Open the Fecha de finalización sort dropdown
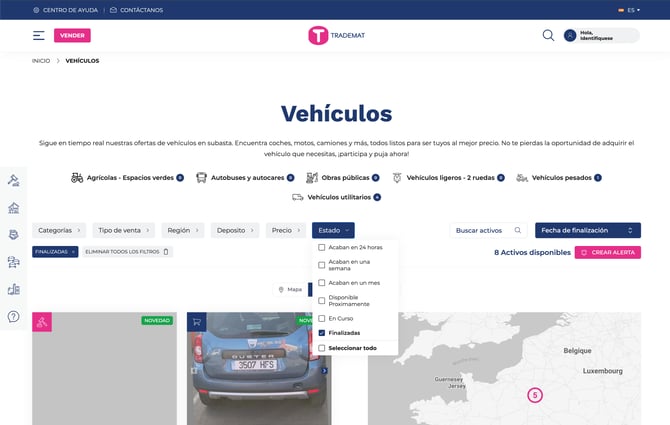 coord(588,230)
